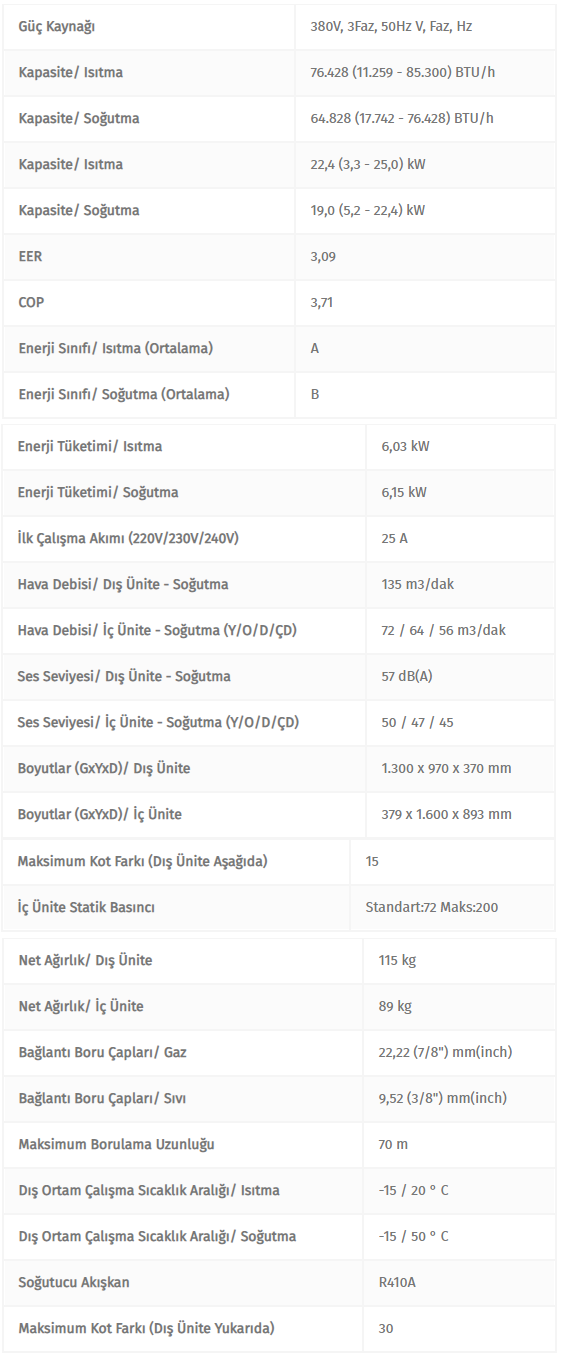Click Enerji Sınıfı/ Soğutma (Ortalama) value B
566x1356 pixels.
point(315,395)
